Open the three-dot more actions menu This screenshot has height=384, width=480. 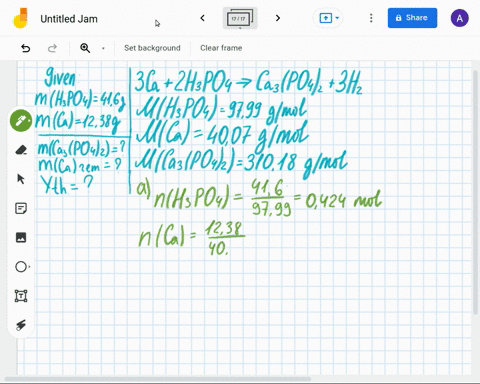[x=371, y=18]
